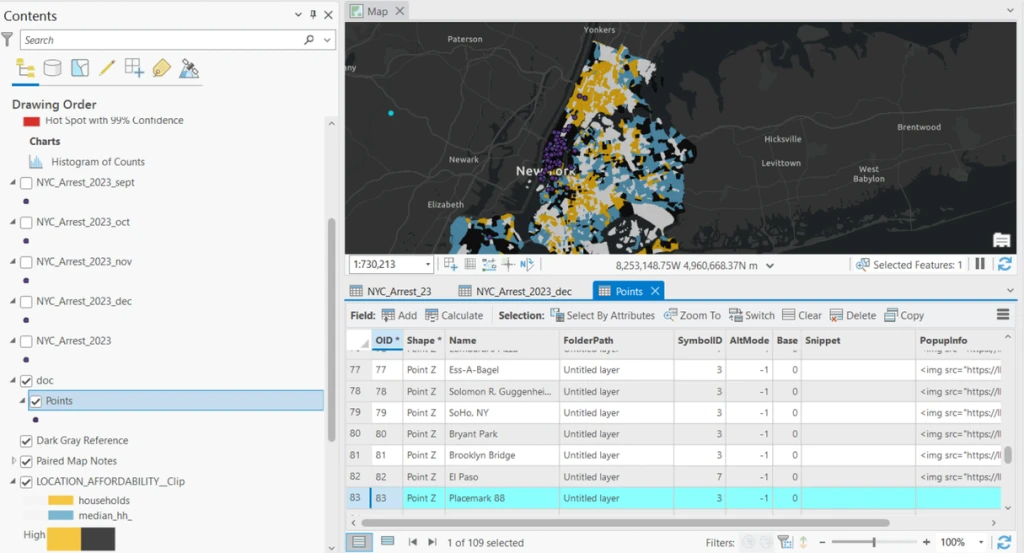This screenshot has height=553, width=1024.
Task: Expand the Paired Map Notes group
Action: [x=13, y=461]
